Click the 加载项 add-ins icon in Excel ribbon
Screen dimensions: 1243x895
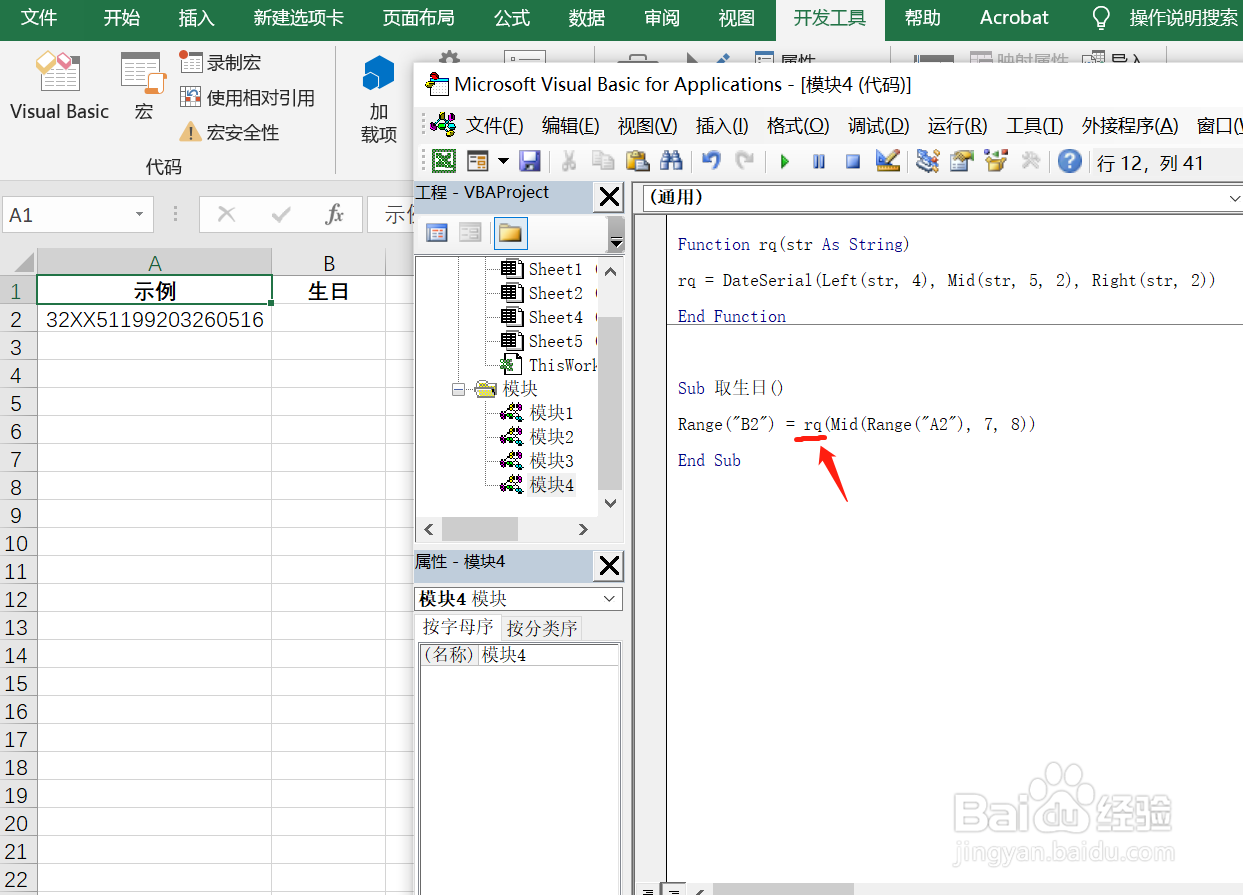(378, 98)
